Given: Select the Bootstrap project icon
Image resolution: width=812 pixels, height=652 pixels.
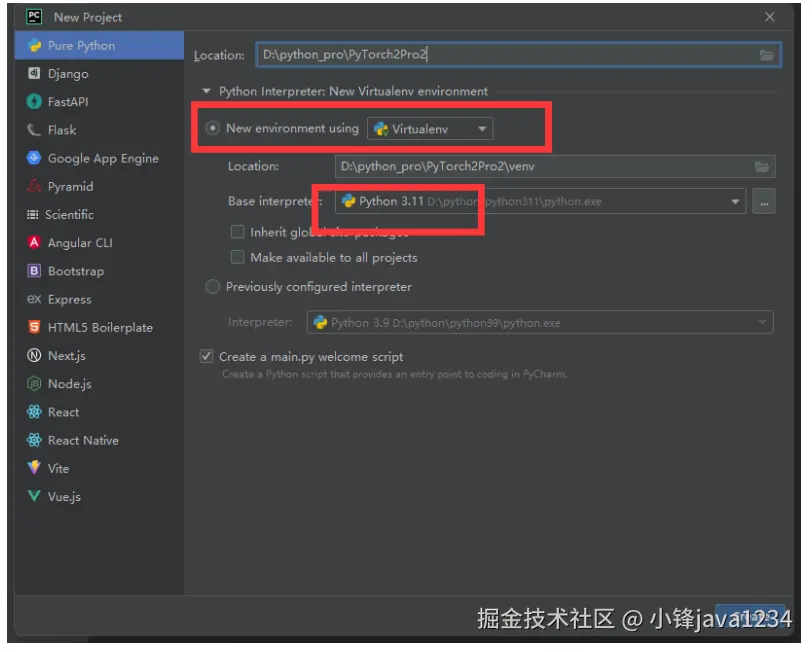Looking at the screenshot, I should pos(34,270).
